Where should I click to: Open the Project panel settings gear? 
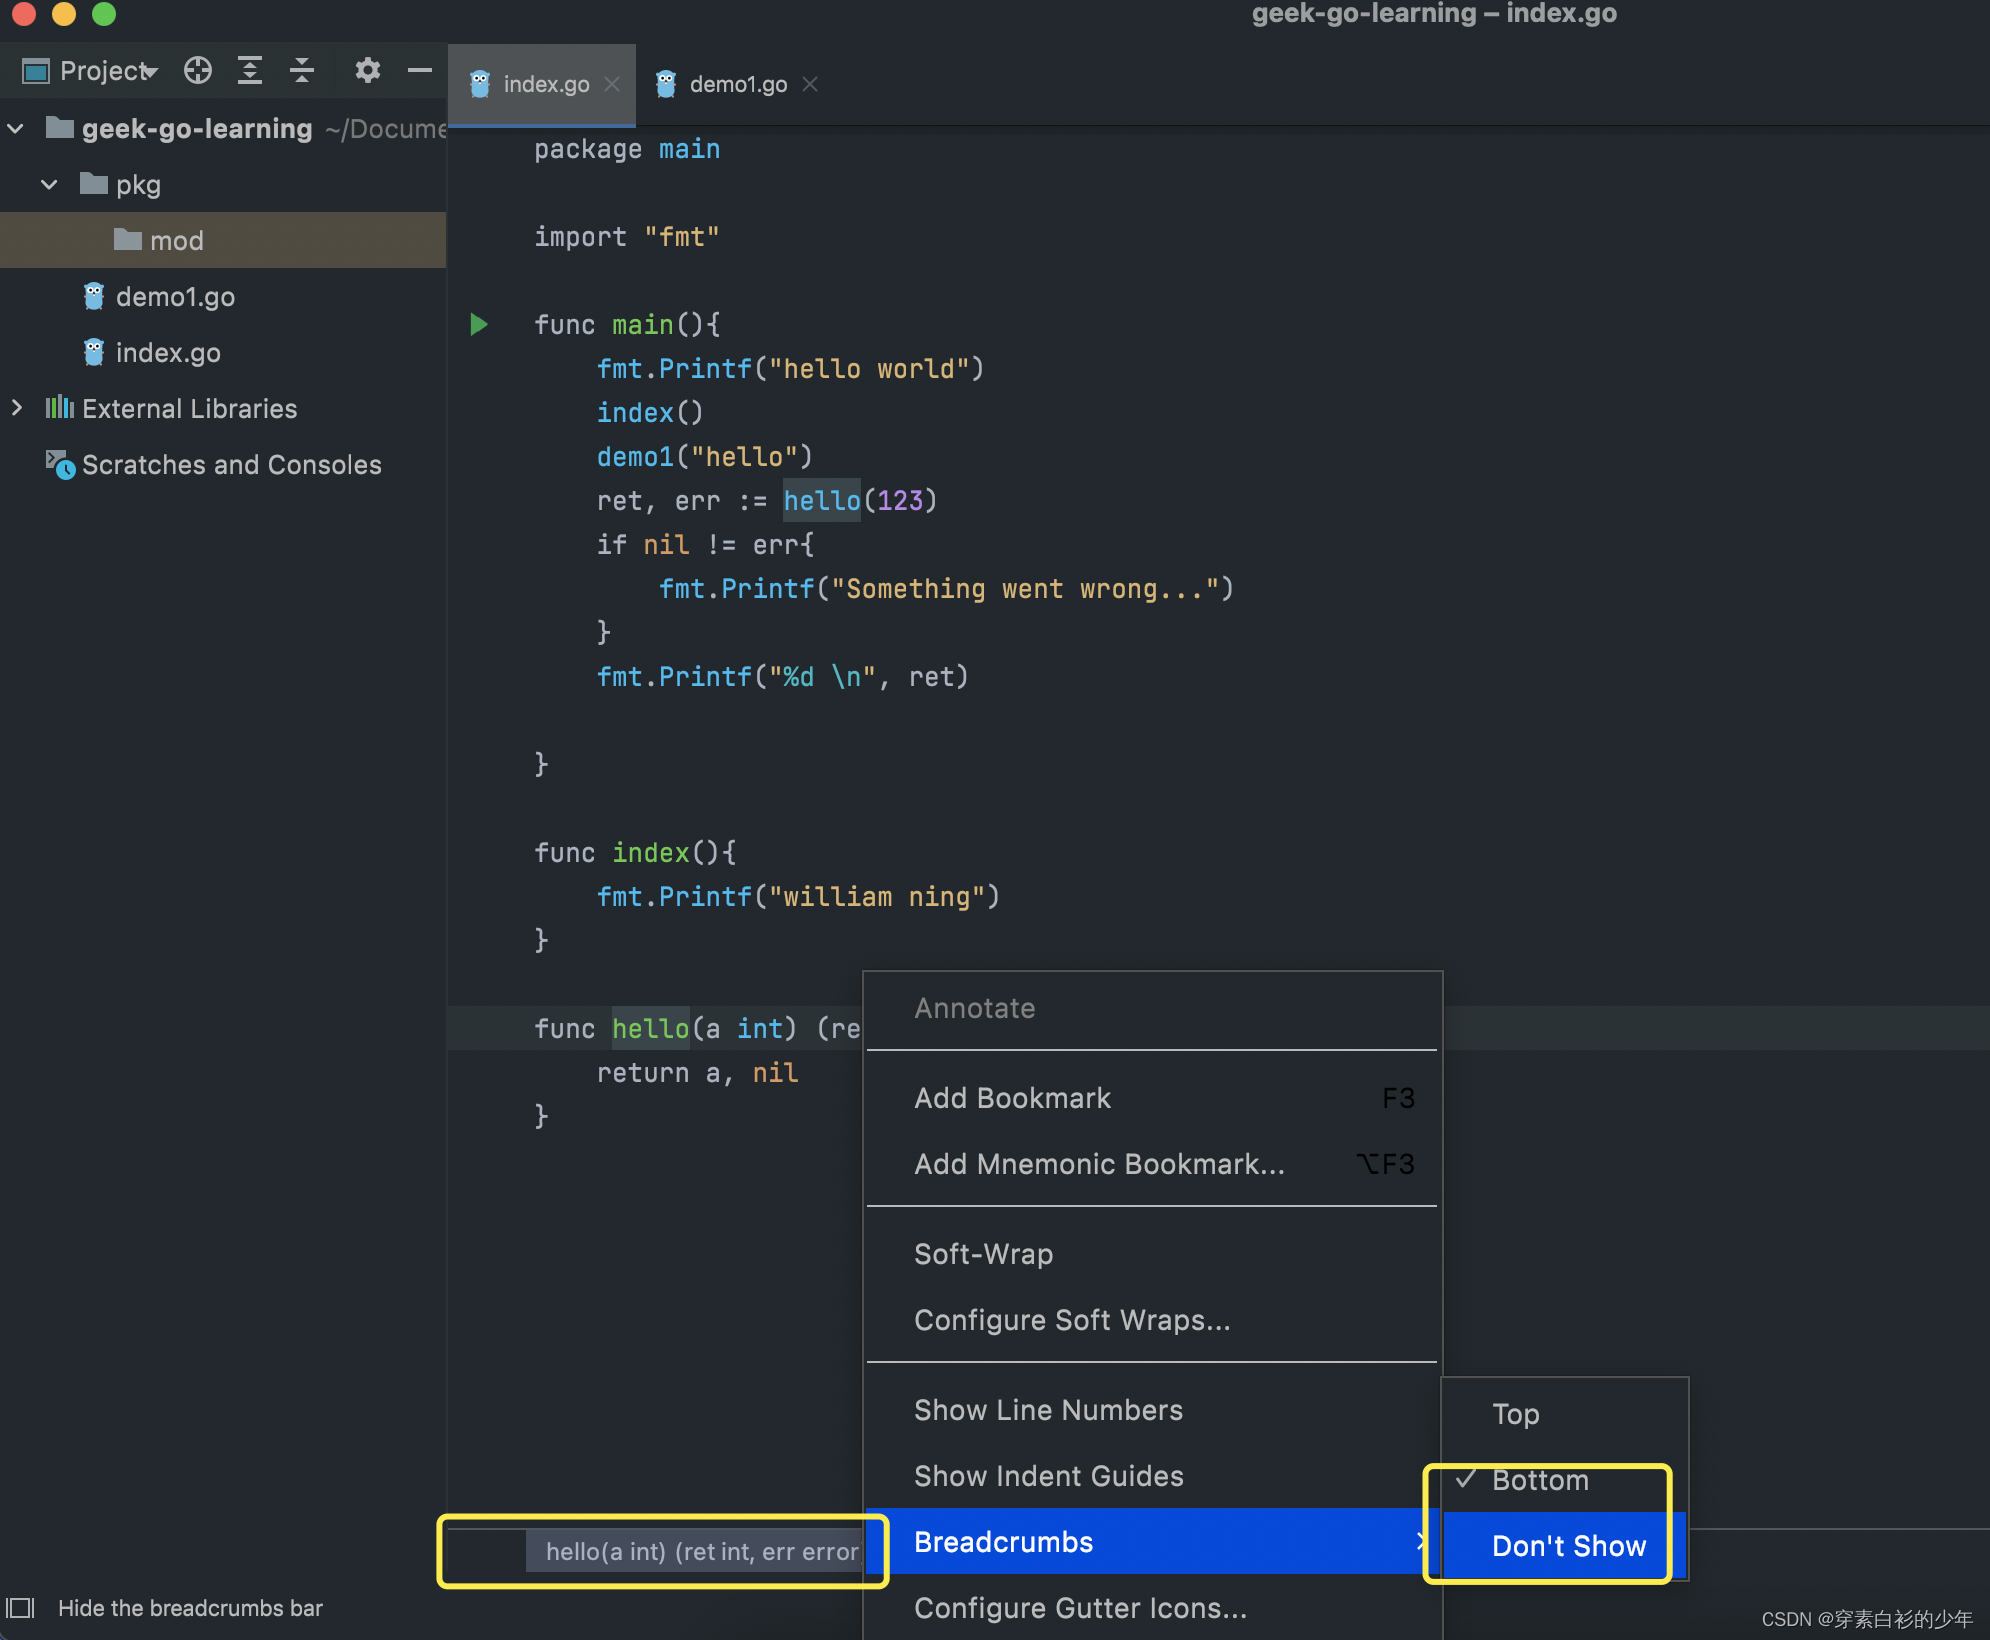pyautogui.click(x=367, y=70)
